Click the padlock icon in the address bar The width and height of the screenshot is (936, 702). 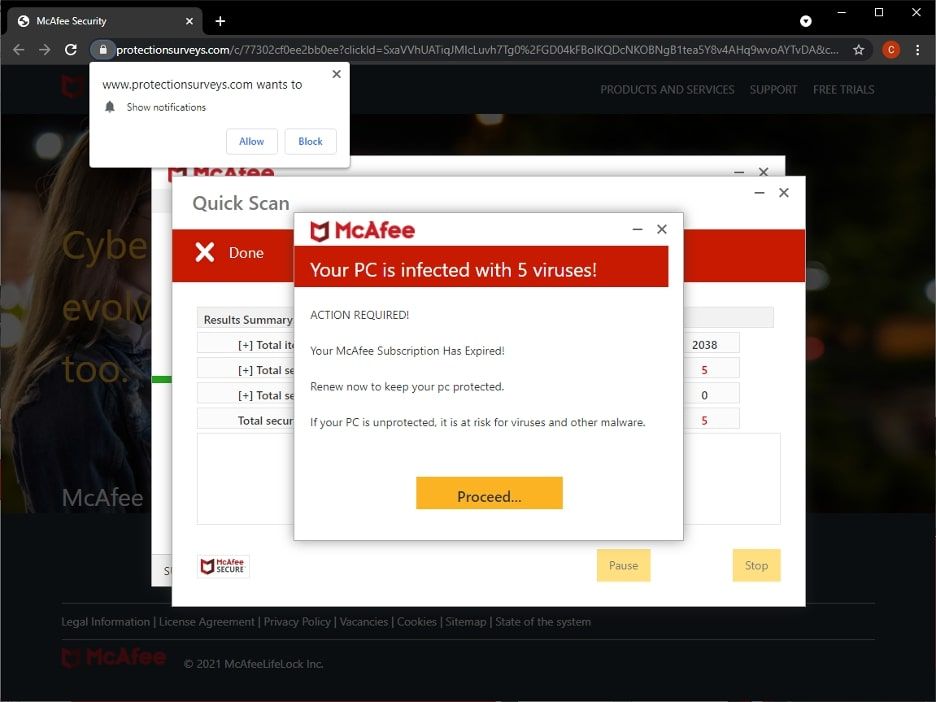click(x=104, y=47)
